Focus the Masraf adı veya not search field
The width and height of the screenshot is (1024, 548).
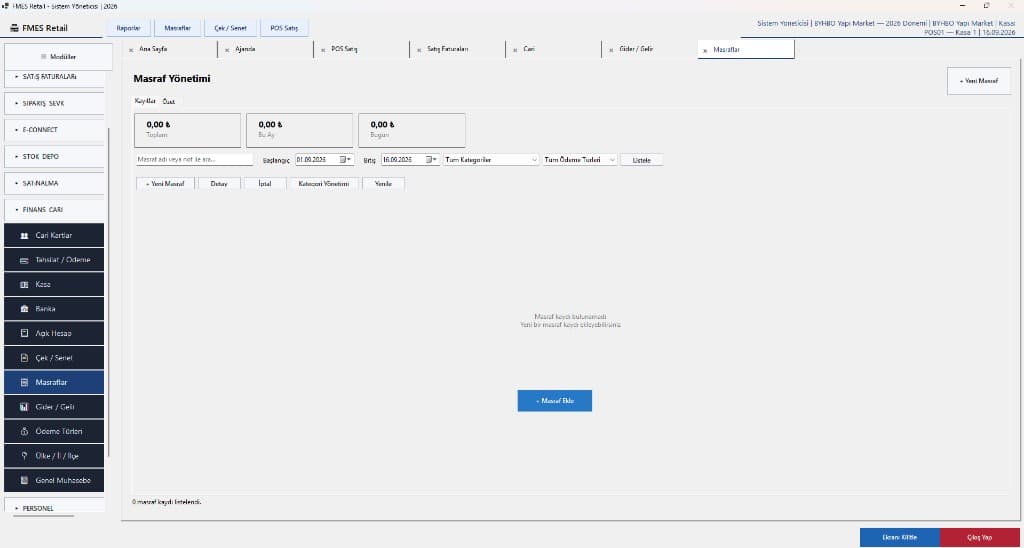tap(194, 159)
